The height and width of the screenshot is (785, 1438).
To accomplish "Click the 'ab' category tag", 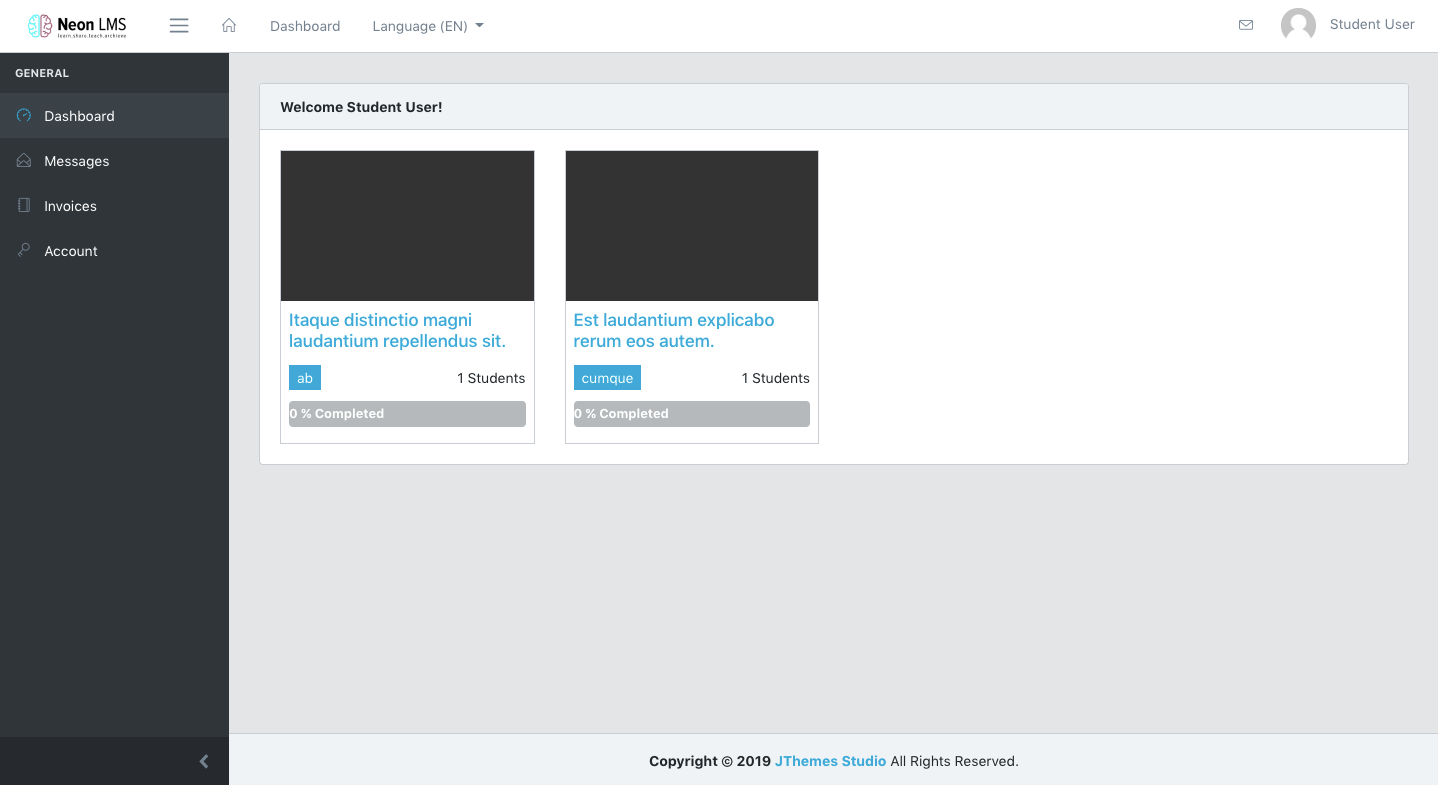I will point(305,378).
